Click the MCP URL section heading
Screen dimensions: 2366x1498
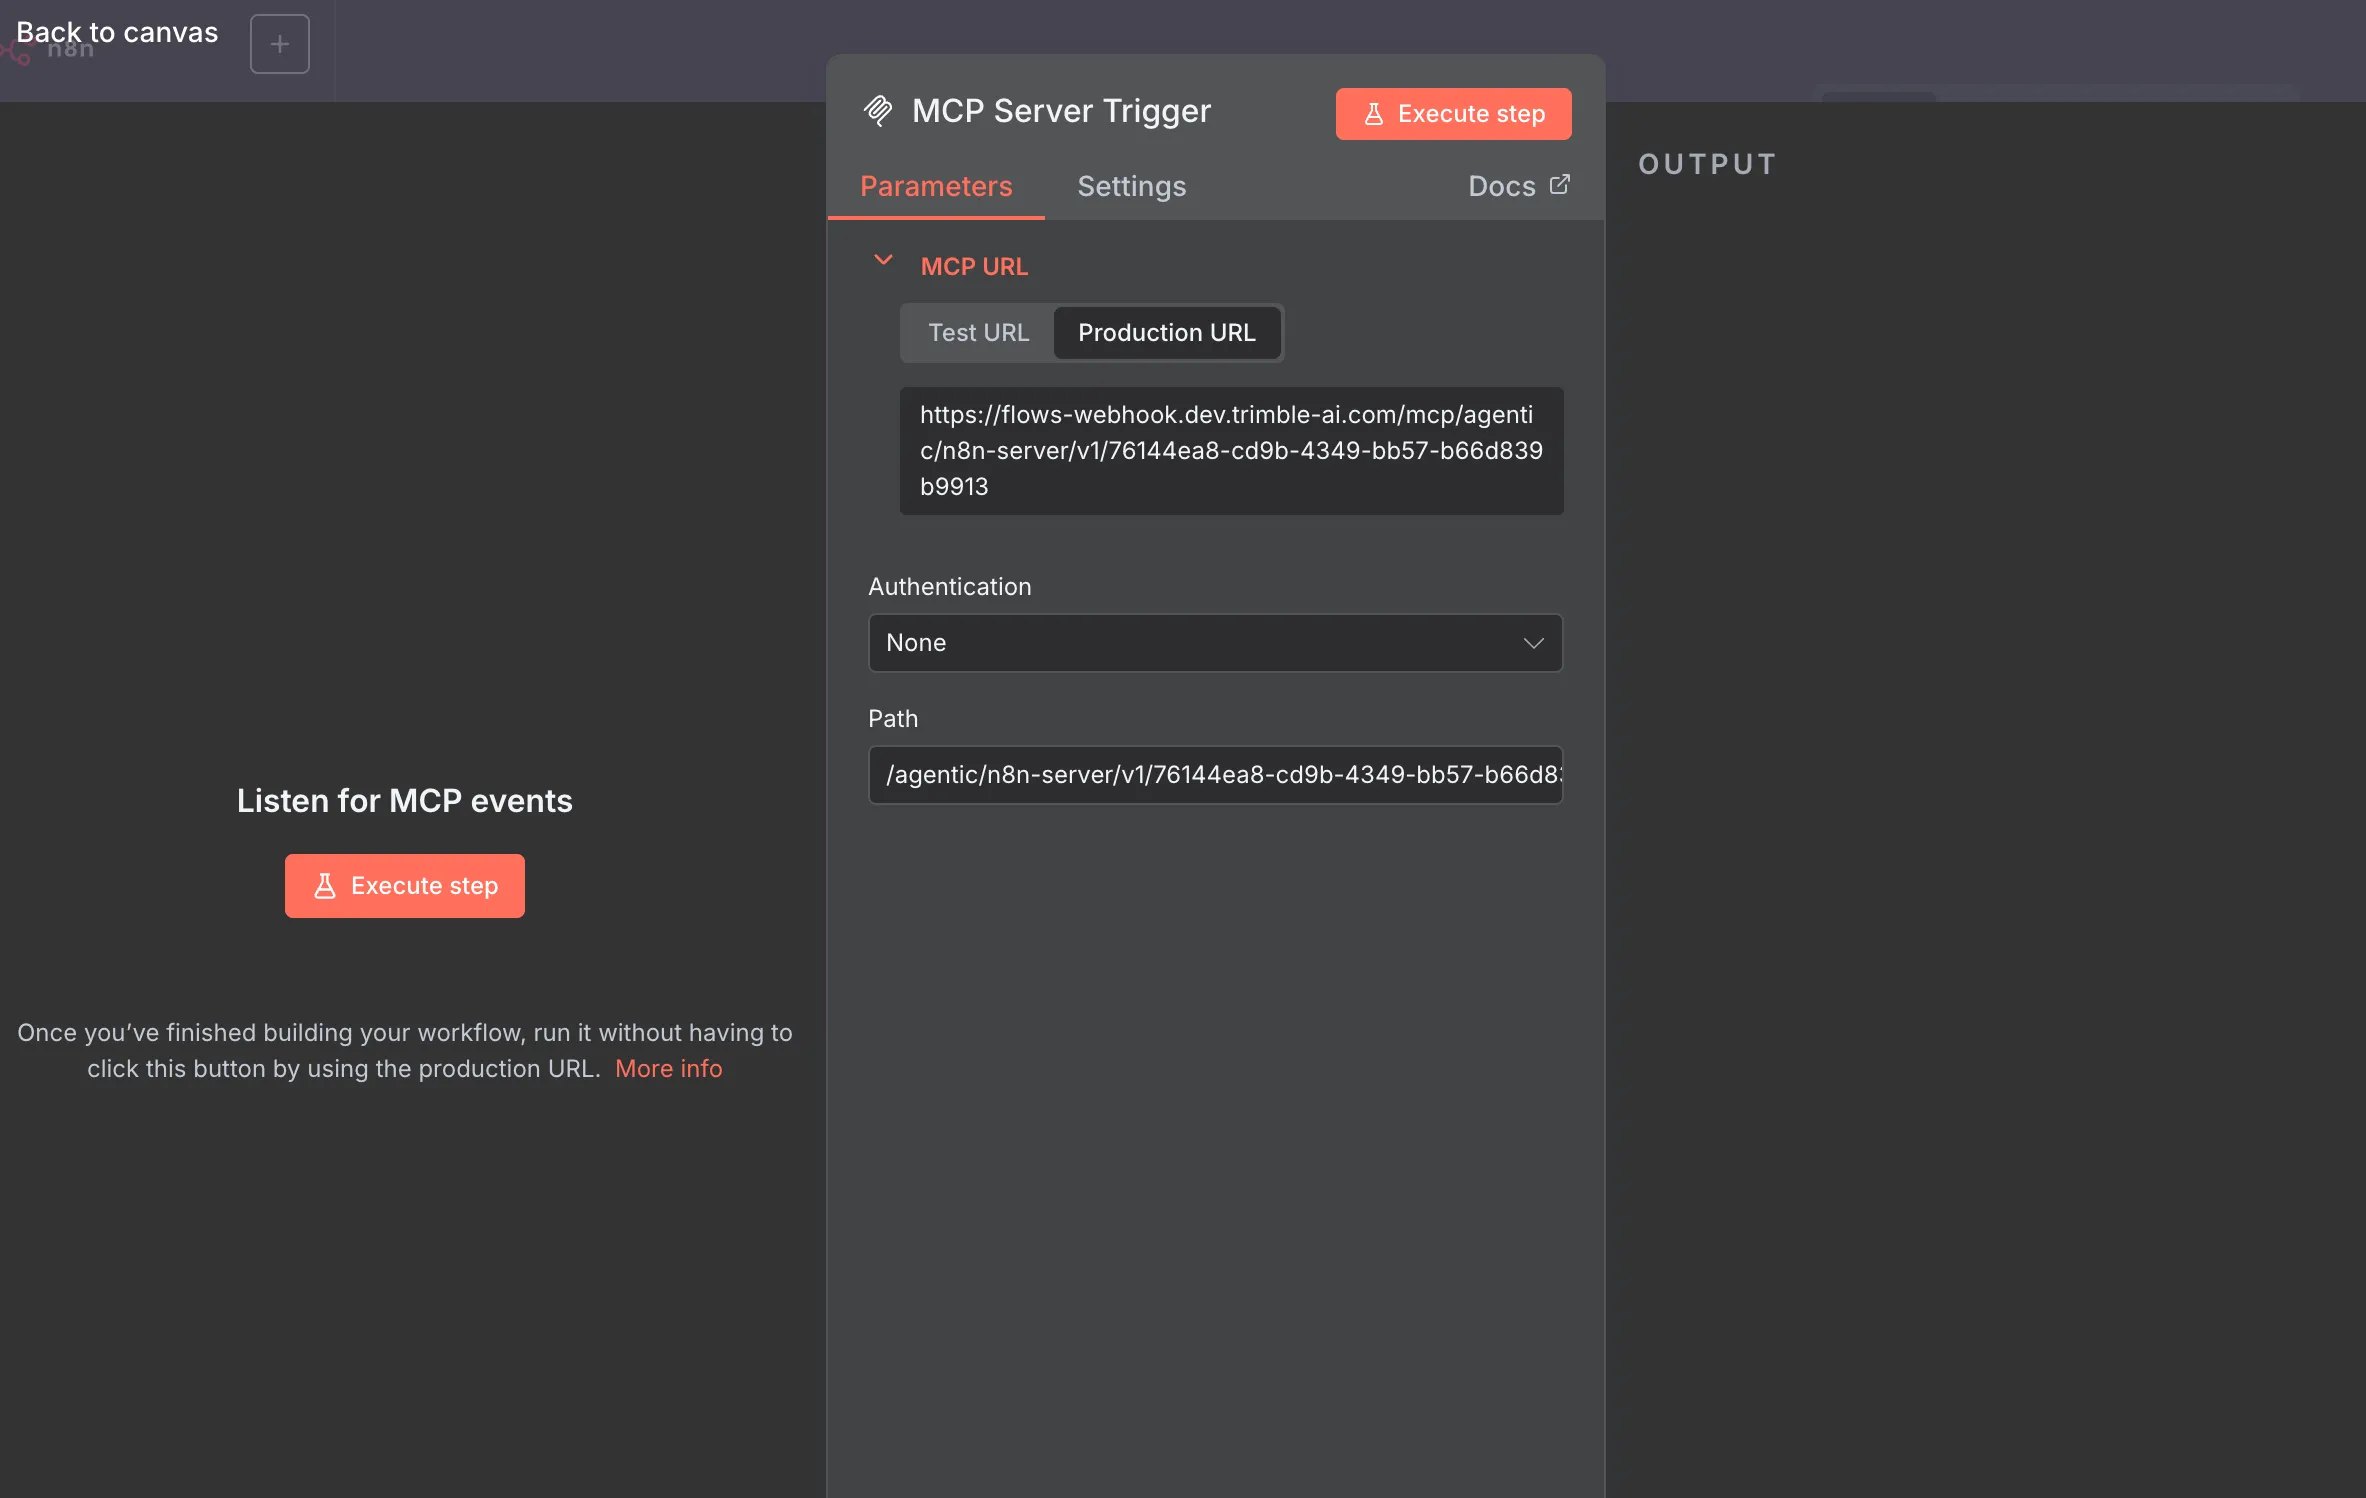pyautogui.click(x=974, y=267)
